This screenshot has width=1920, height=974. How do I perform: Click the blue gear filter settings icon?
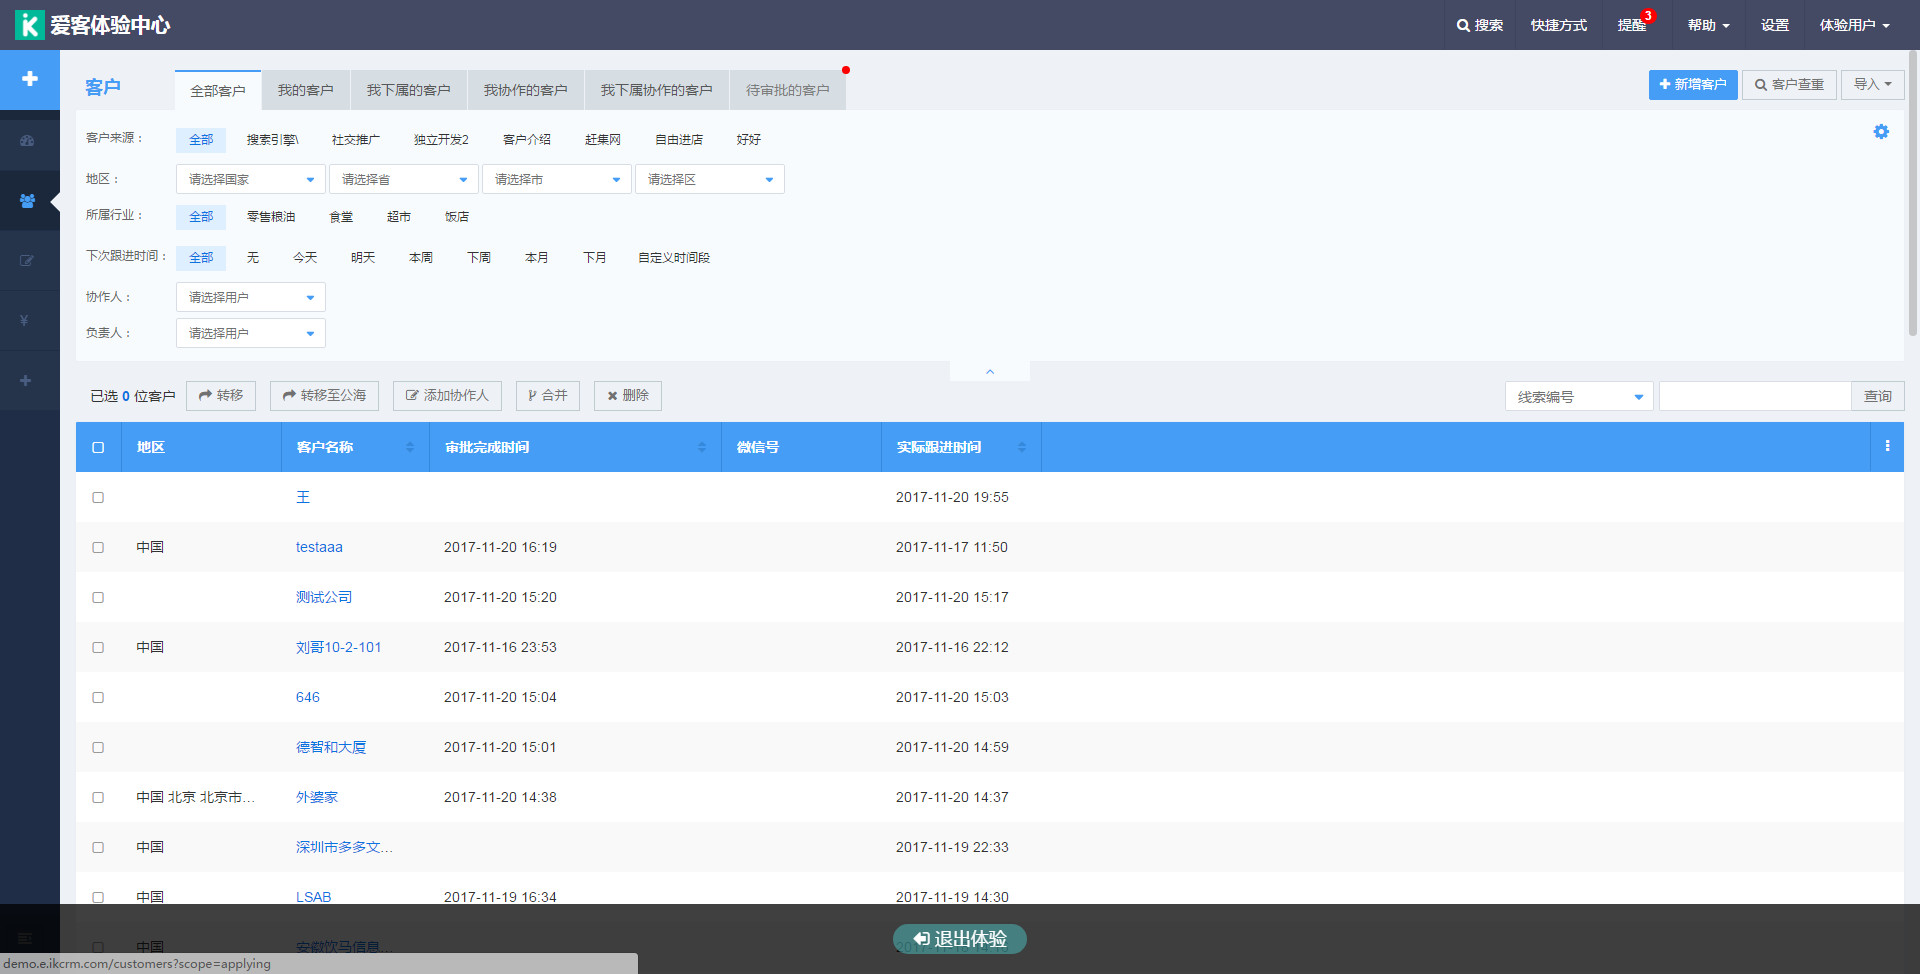pos(1881,132)
